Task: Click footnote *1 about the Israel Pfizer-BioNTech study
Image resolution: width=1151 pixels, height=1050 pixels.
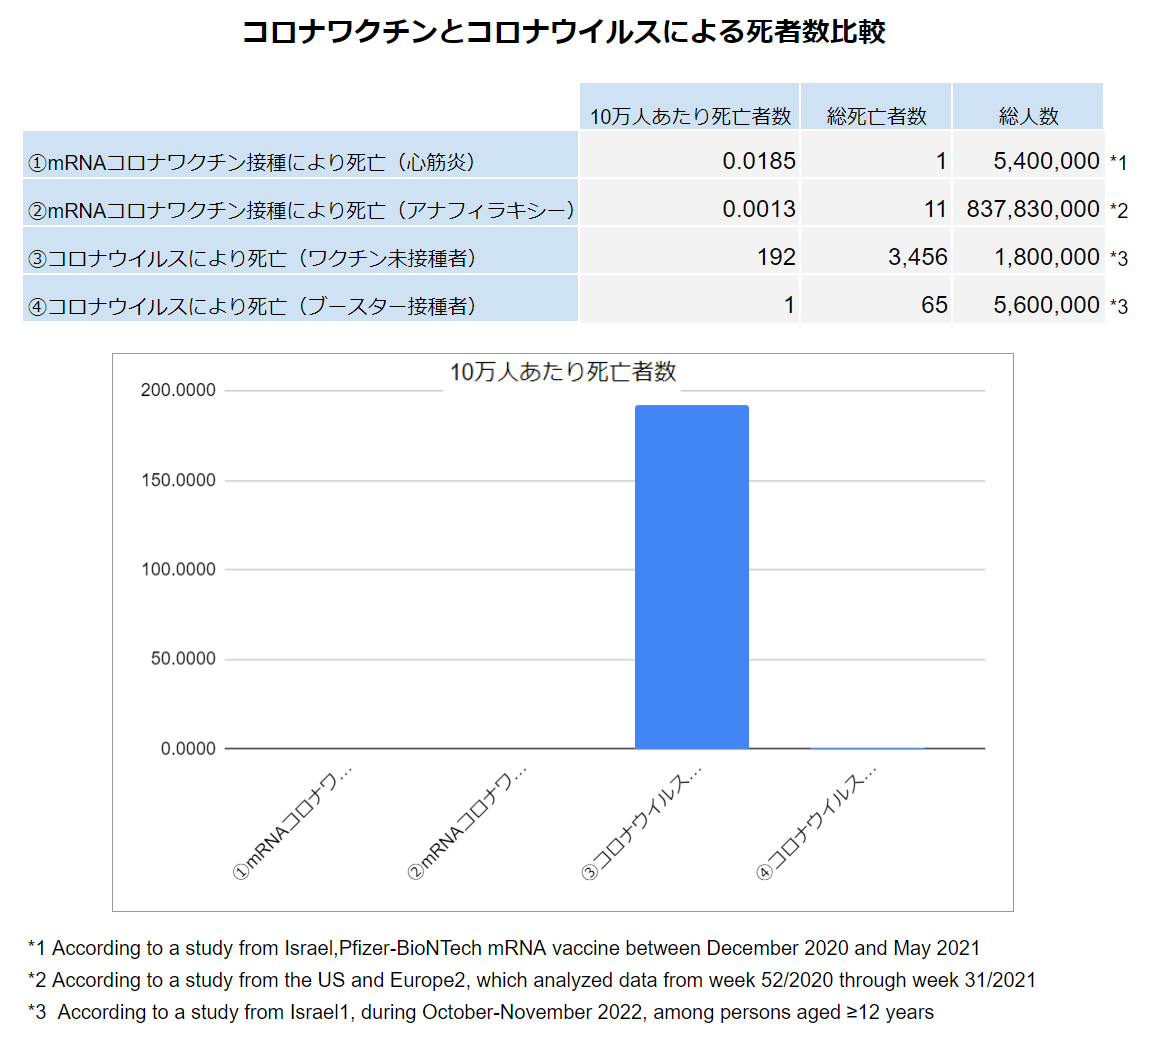Action: click(x=504, y=948)
